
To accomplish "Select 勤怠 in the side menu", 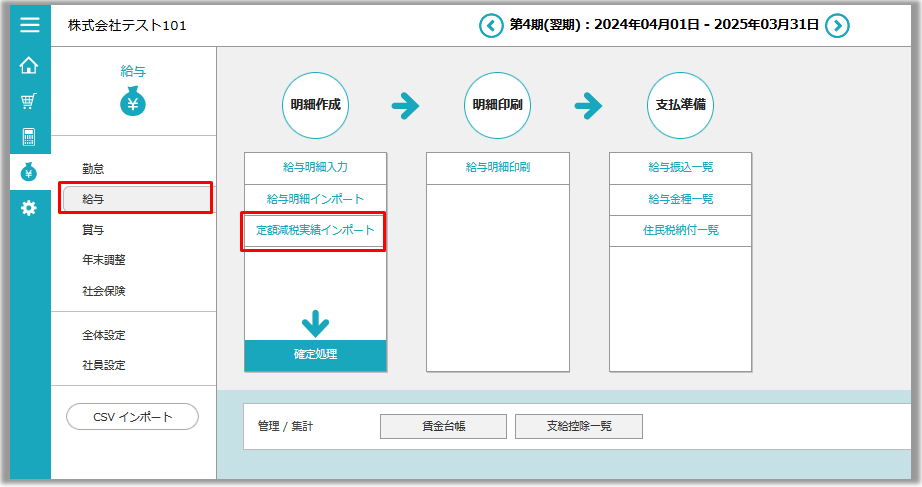I will tap(93, 169).
